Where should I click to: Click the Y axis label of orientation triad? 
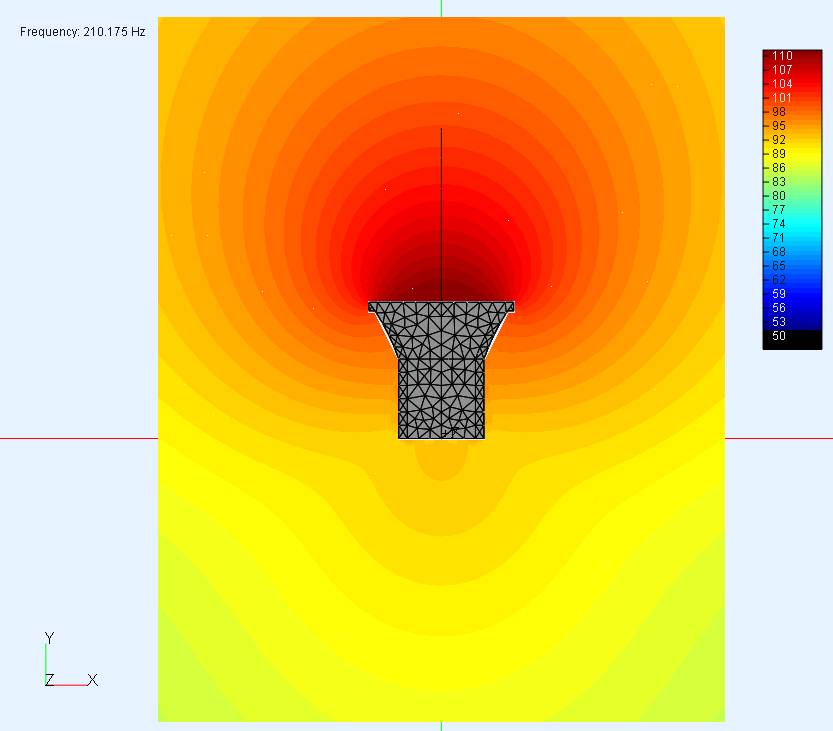[x=49, y=638]
